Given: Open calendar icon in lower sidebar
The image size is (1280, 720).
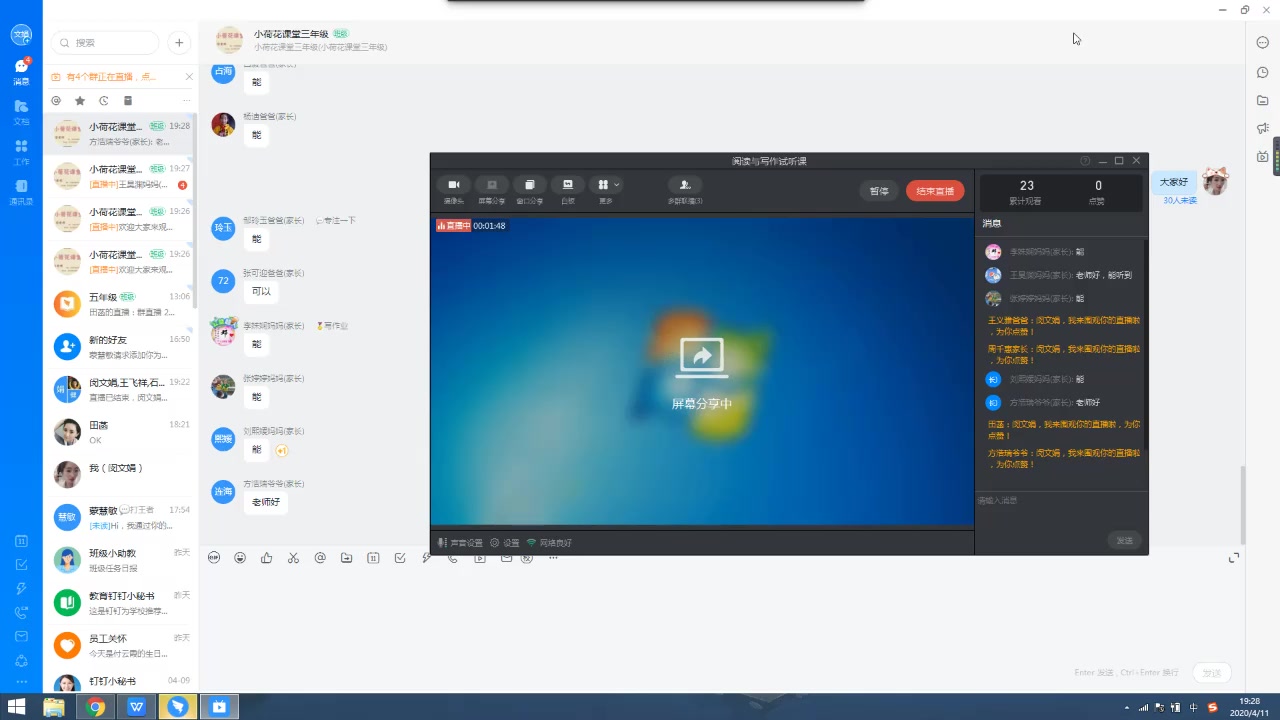Looking at the screenshot, I should click(21, 541).
